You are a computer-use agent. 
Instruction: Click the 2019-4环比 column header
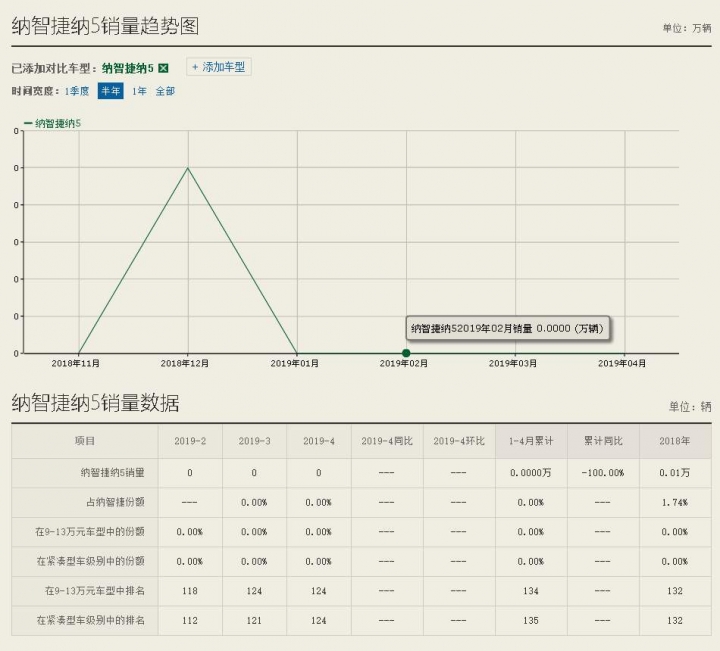pos(459,441)
